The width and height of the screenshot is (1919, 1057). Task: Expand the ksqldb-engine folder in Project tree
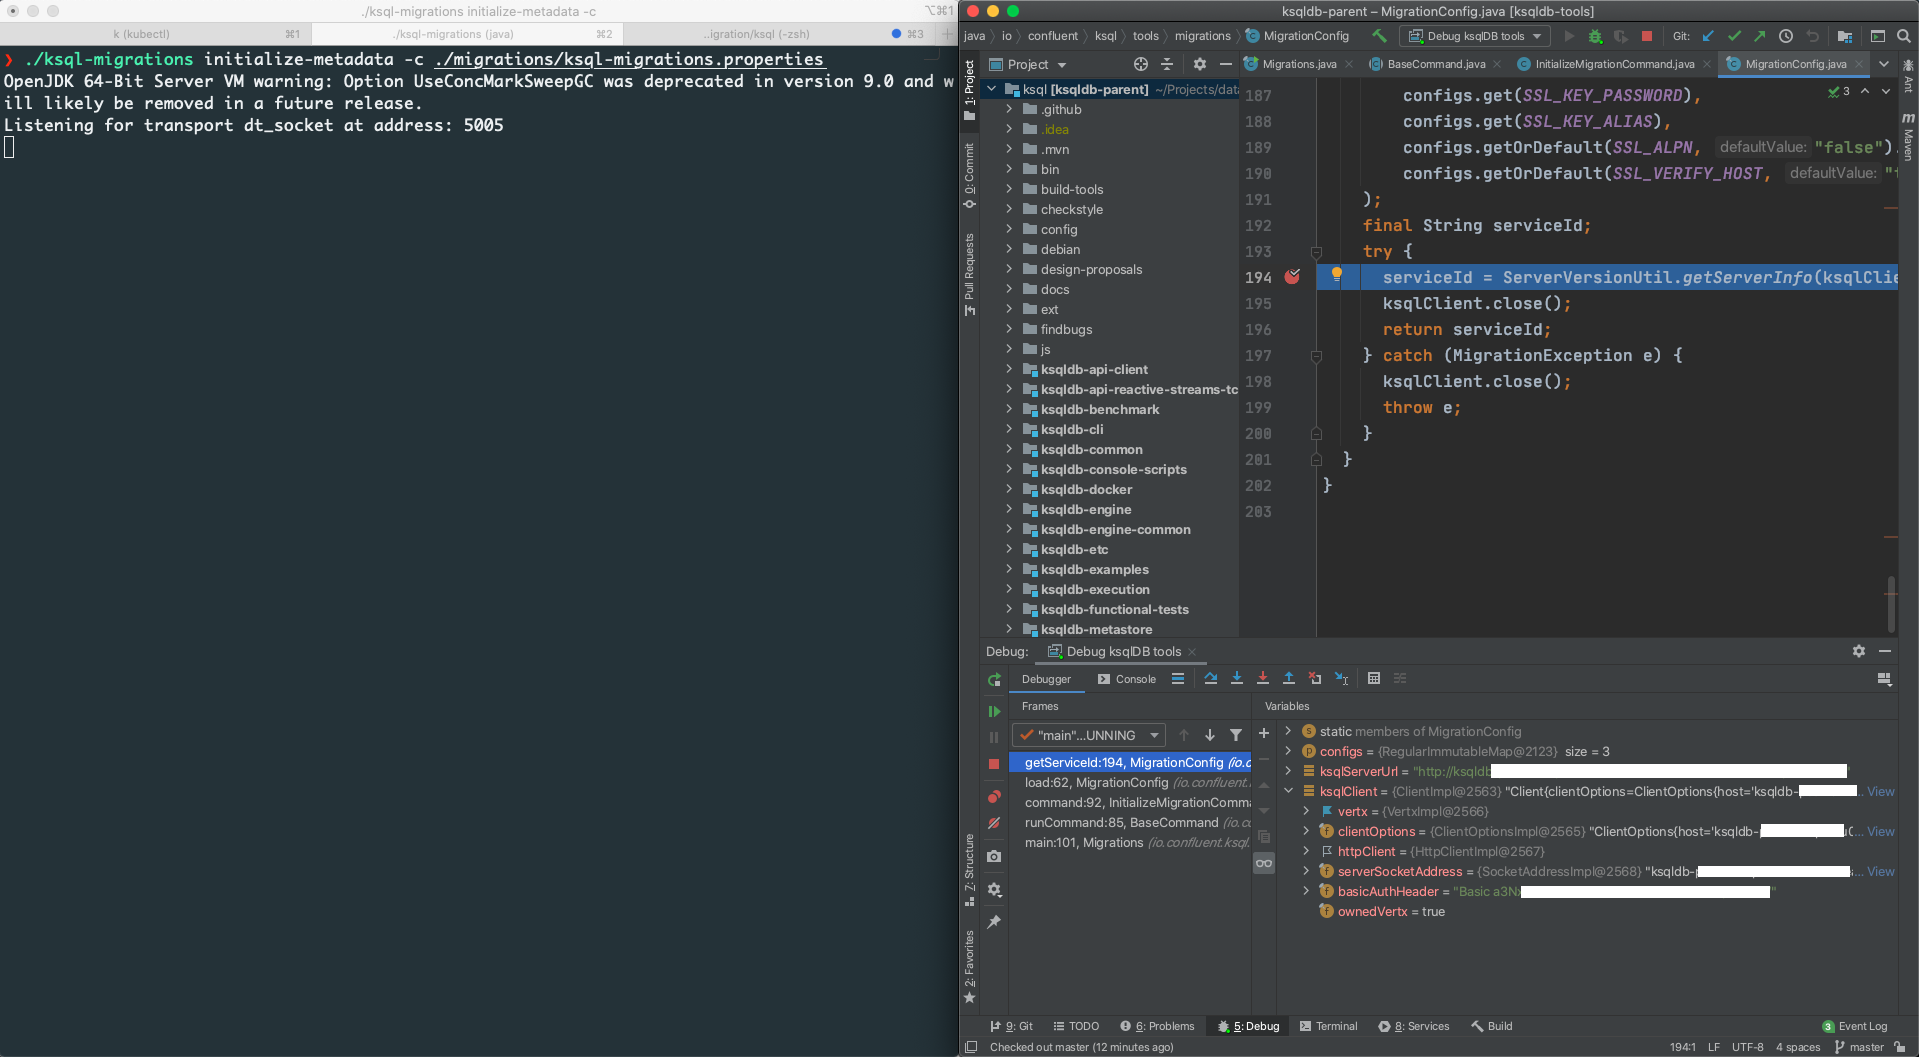pos(1011,509)
